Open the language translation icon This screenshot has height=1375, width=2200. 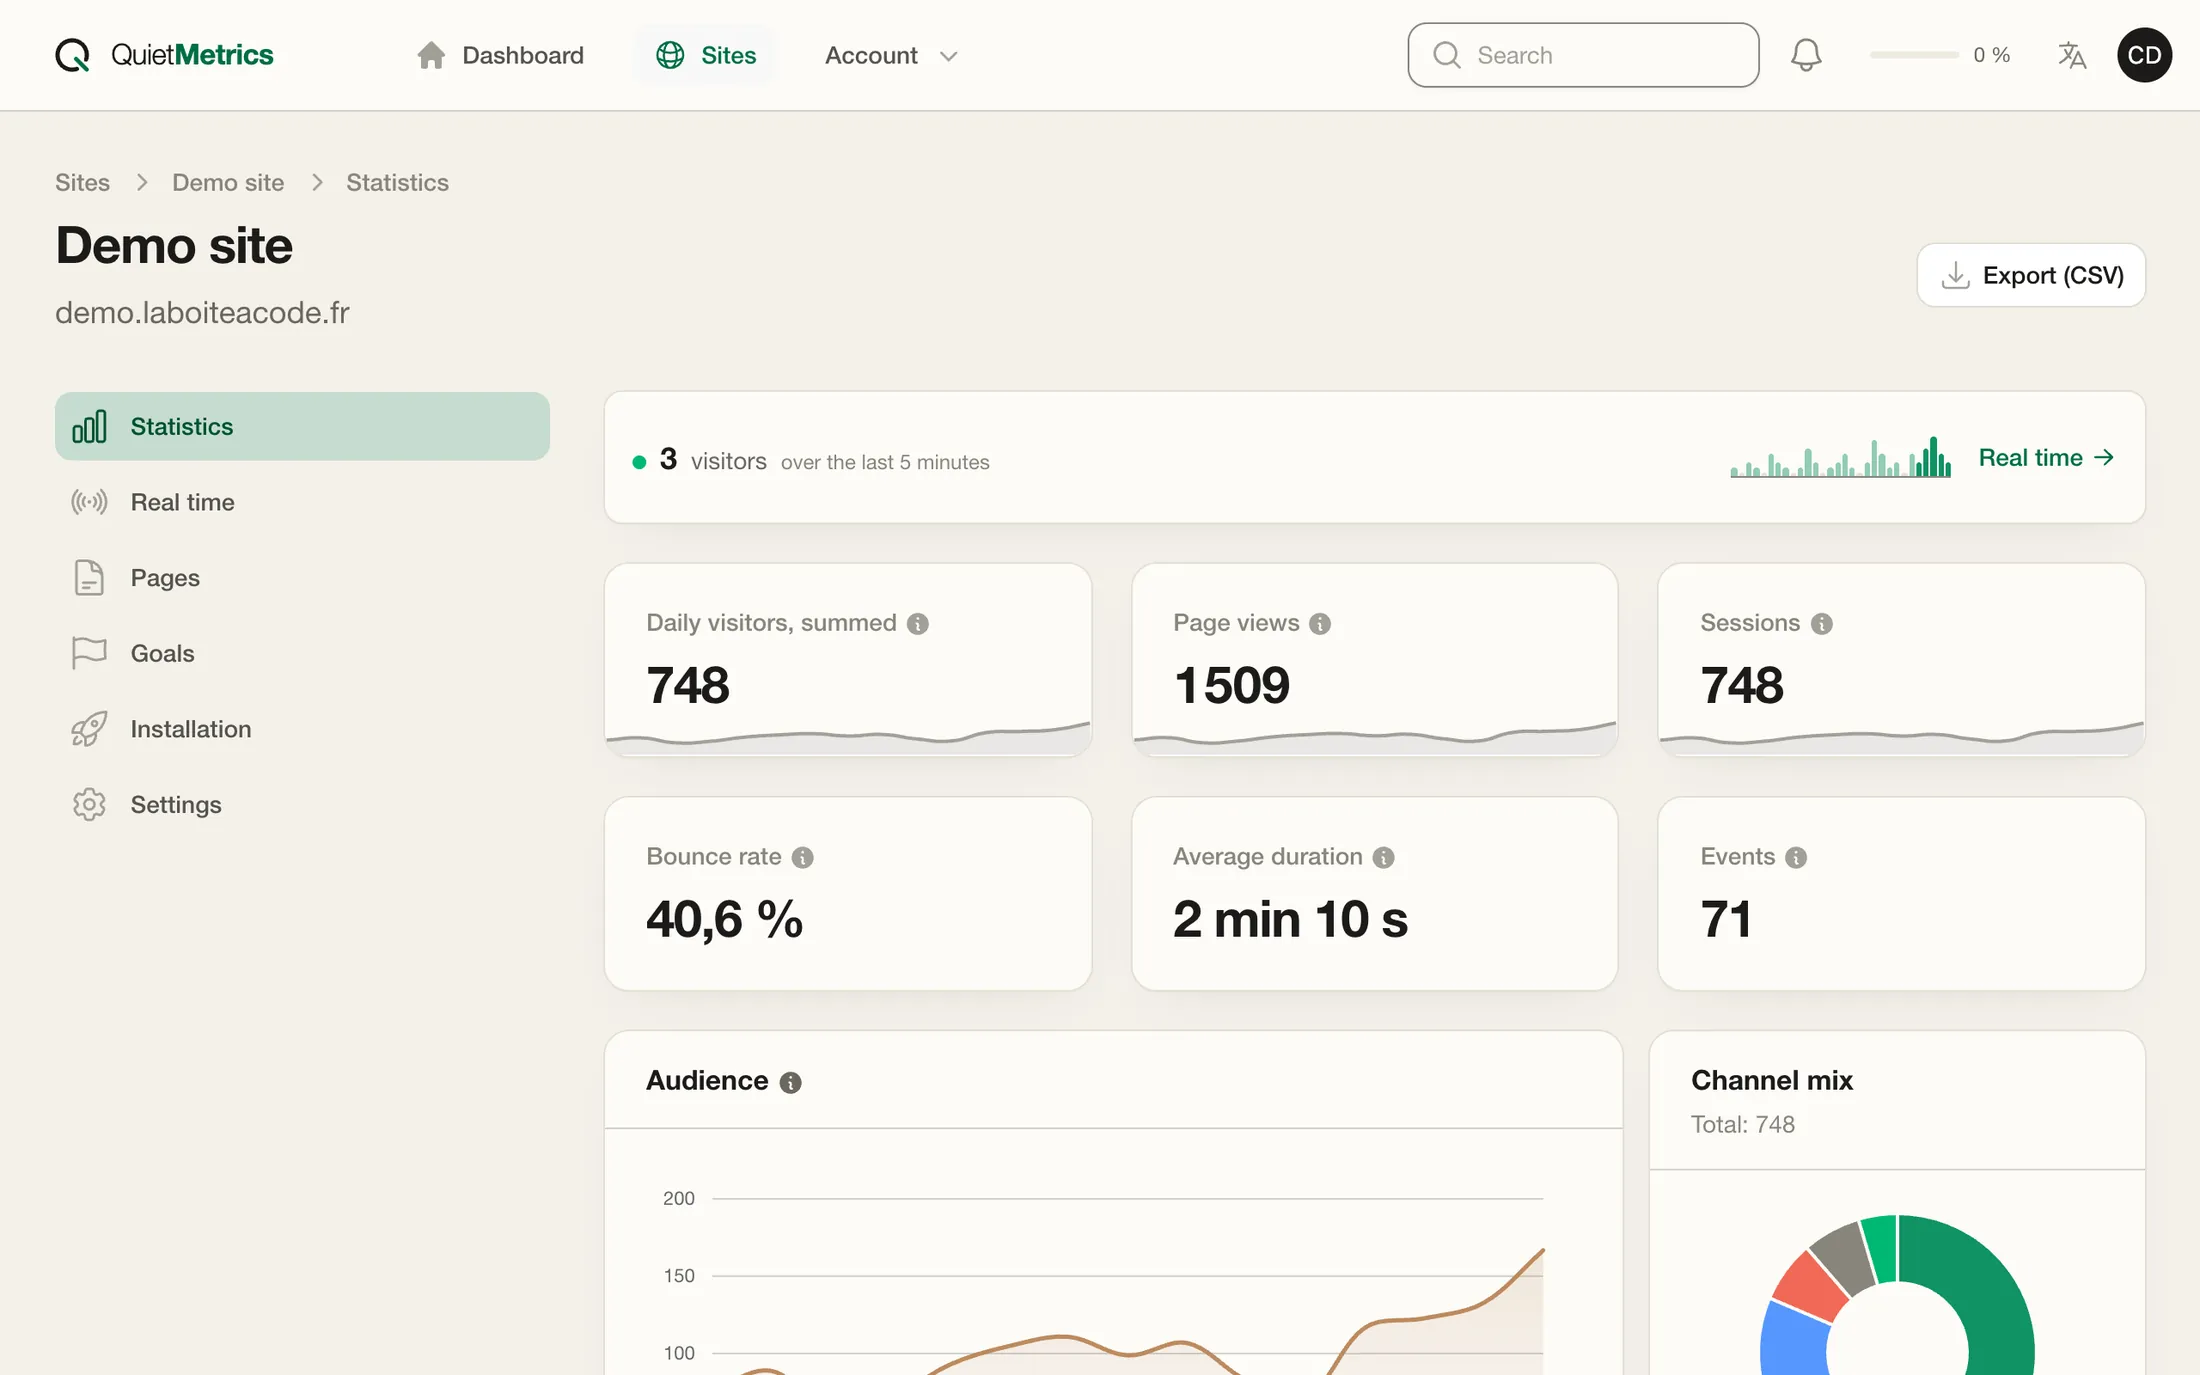coord(2072,55)
